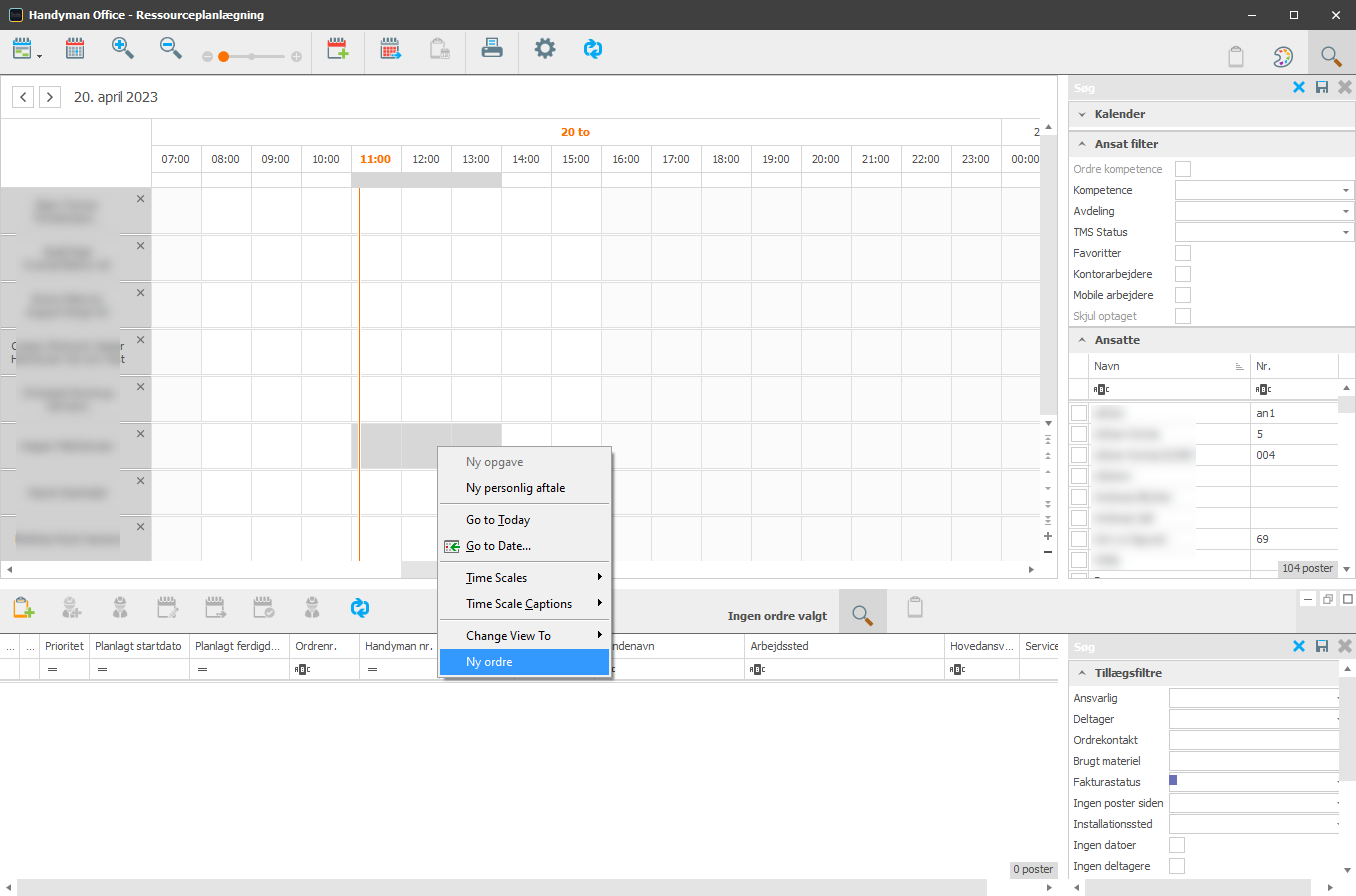Open the TMS Status dropdown
Screen dimensions: 1356x896
(x=1346, y=232)
